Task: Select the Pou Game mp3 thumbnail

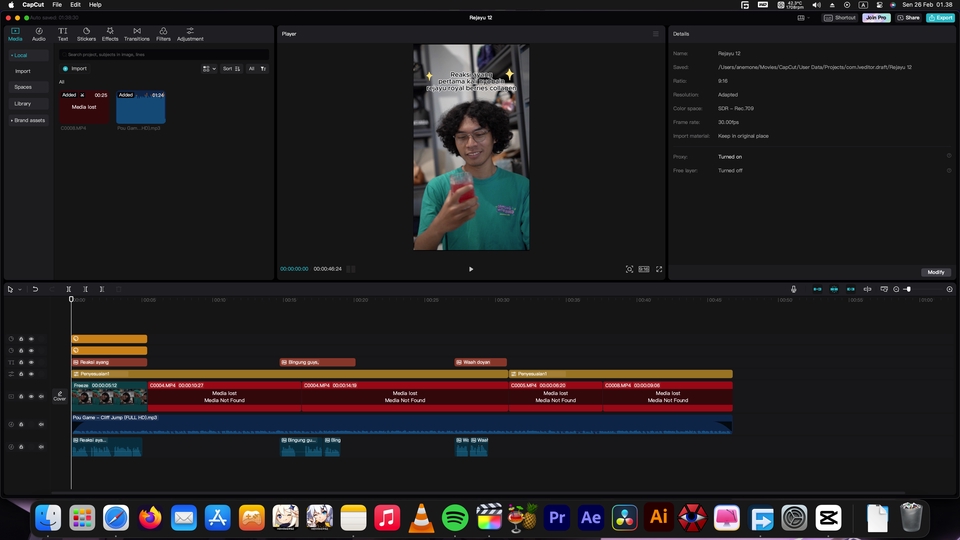Action: (x=141, y=107)
